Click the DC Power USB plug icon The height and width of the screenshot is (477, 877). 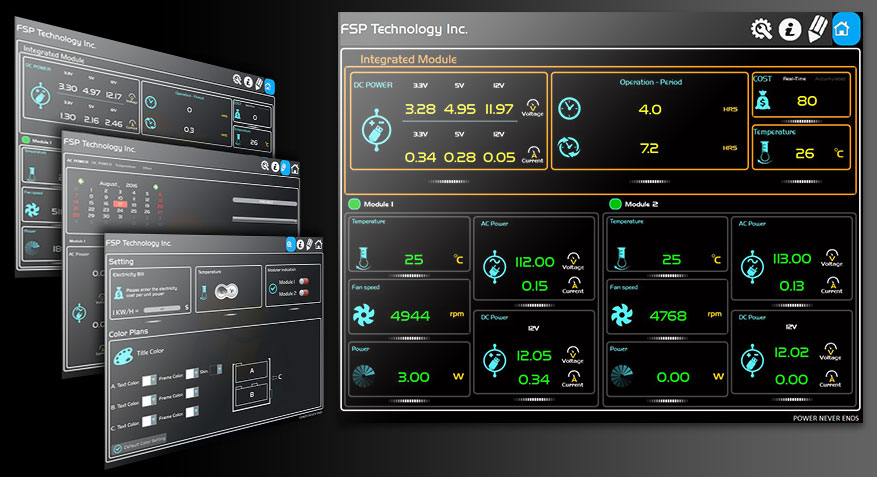coord(378,132)
